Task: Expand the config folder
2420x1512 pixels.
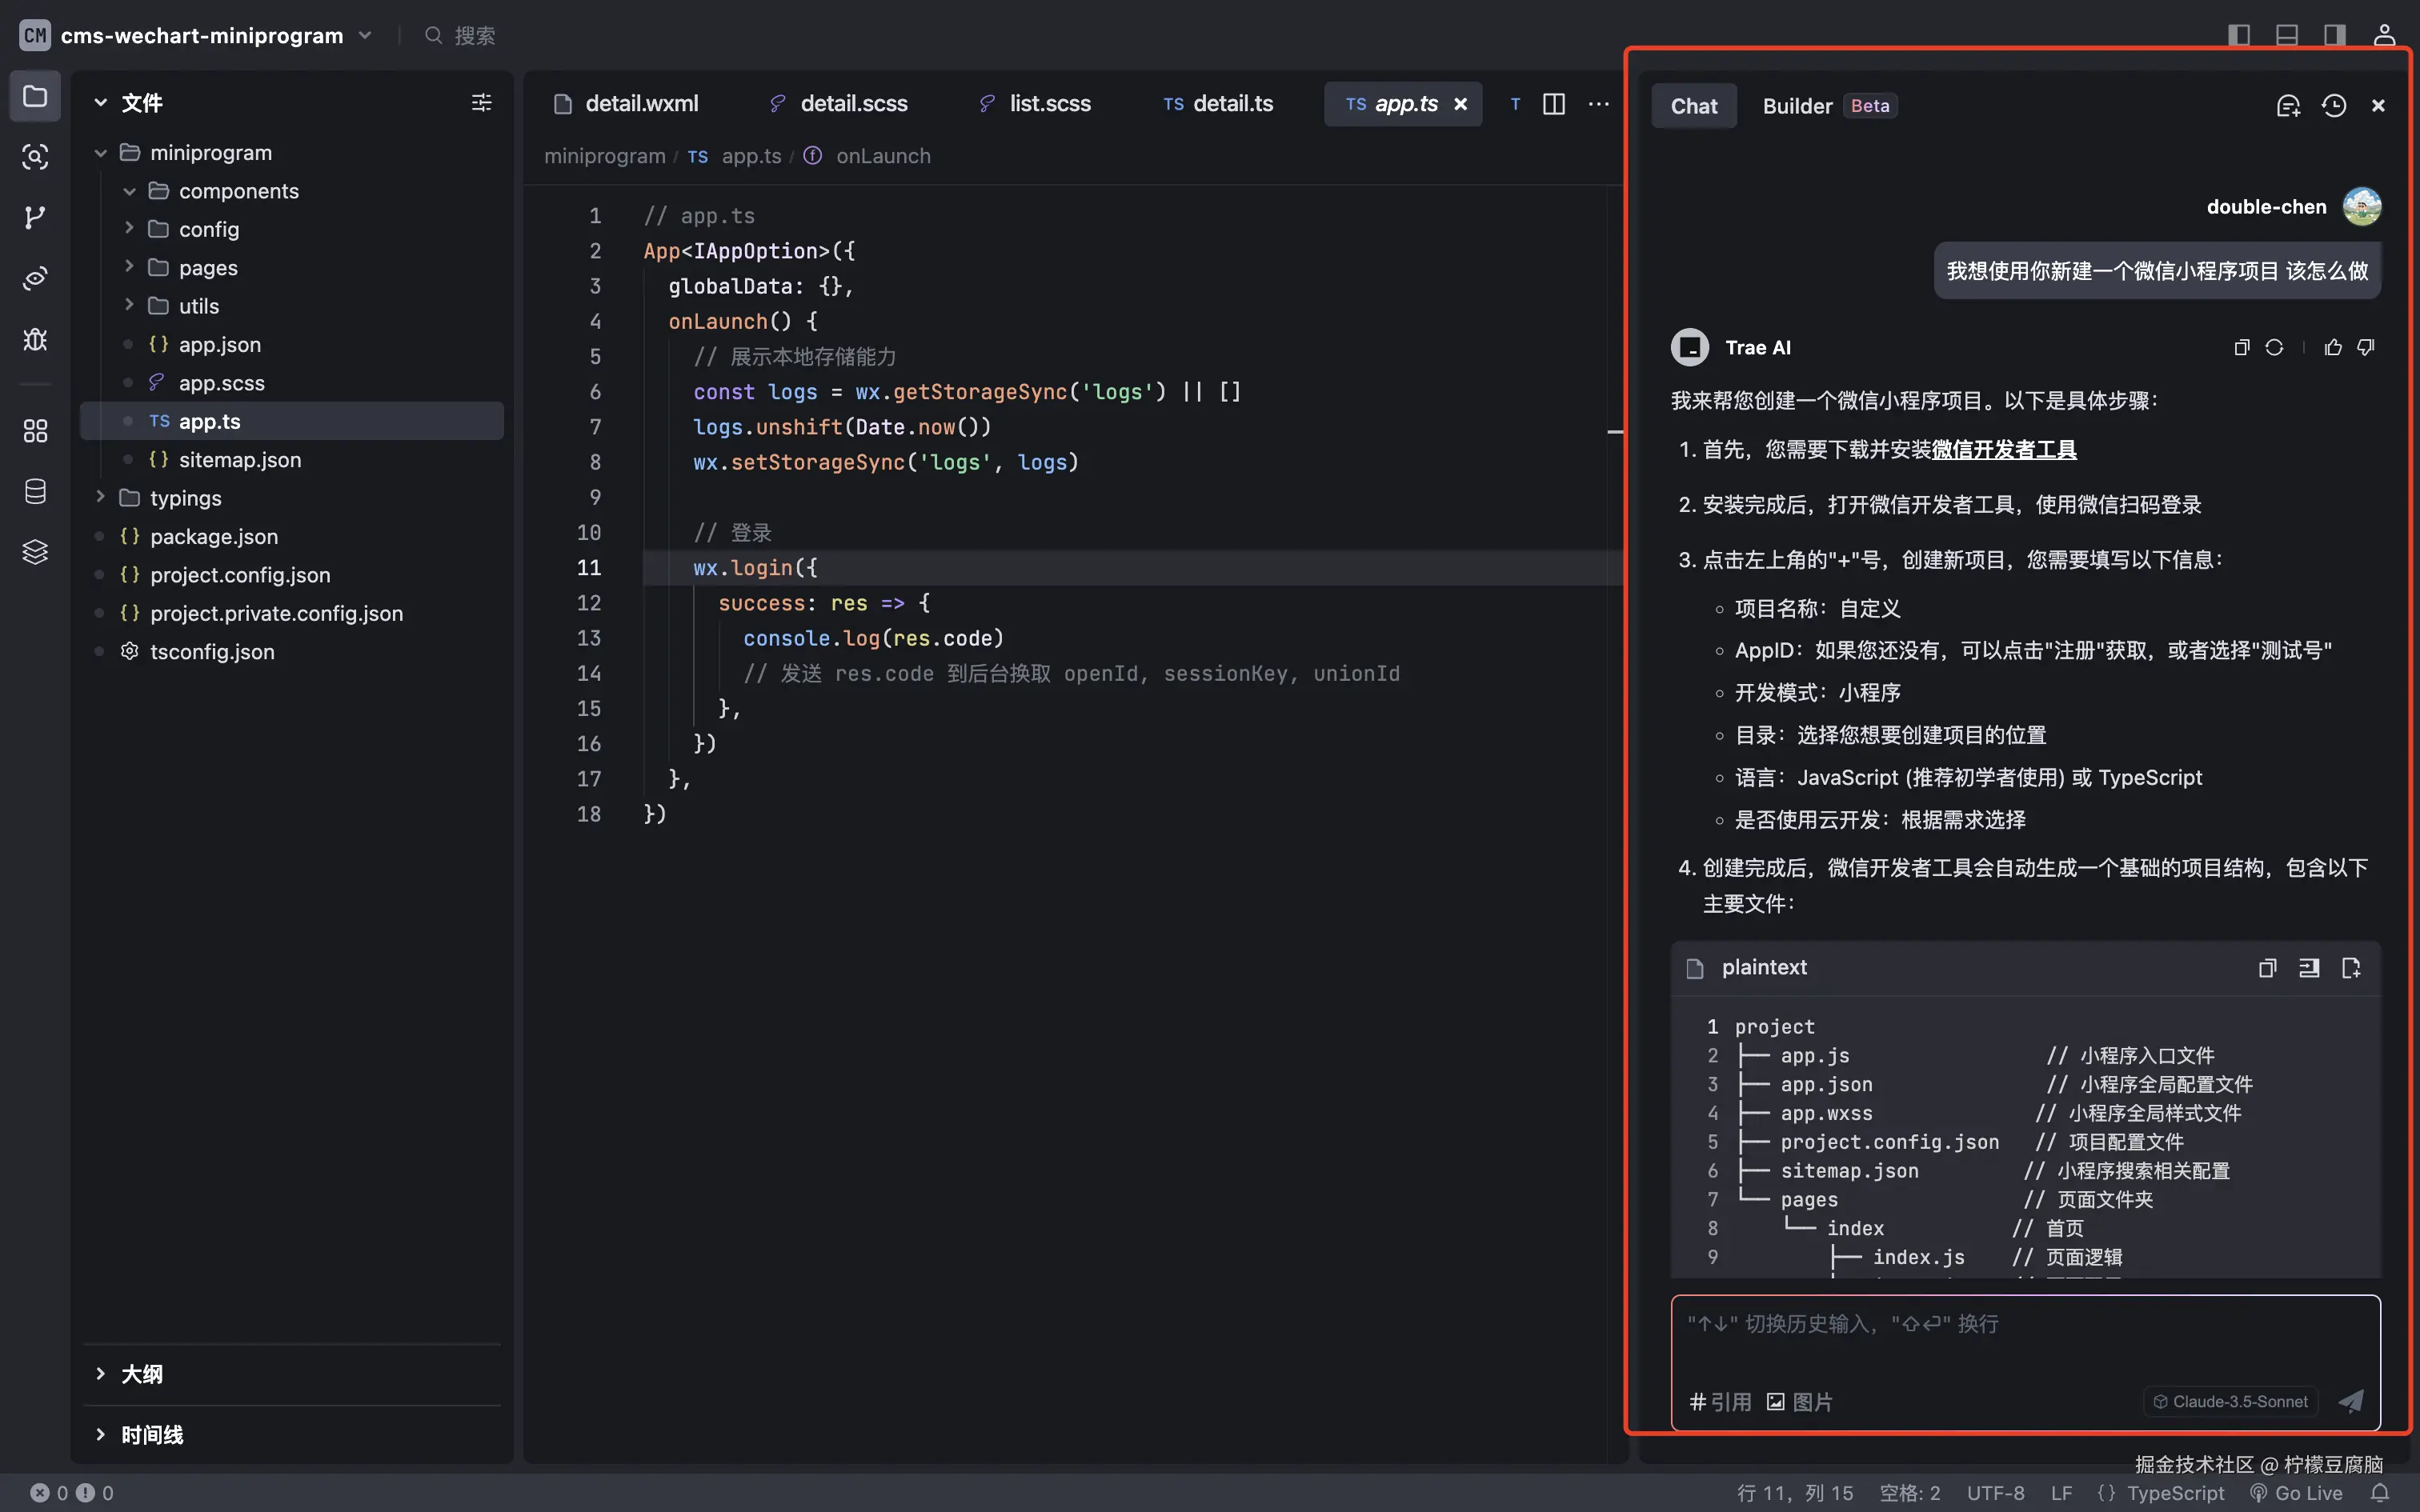Action: click(x=208, y=229)
